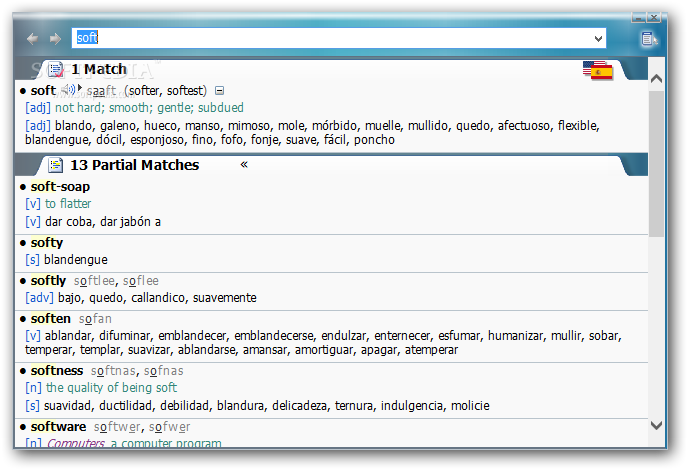Open the software headword entry
Viewport: 688px width, 470px height.
58,427
